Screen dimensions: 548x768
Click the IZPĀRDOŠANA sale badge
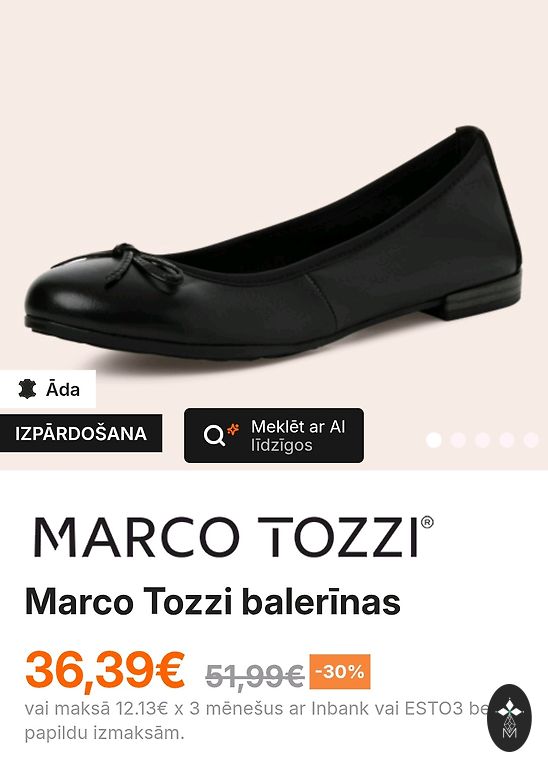(81, 433)
